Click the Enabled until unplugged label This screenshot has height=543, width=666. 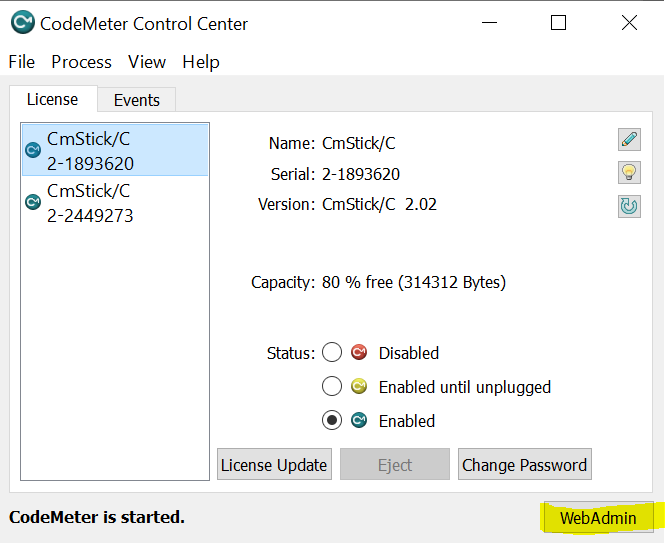pos(465,387)
